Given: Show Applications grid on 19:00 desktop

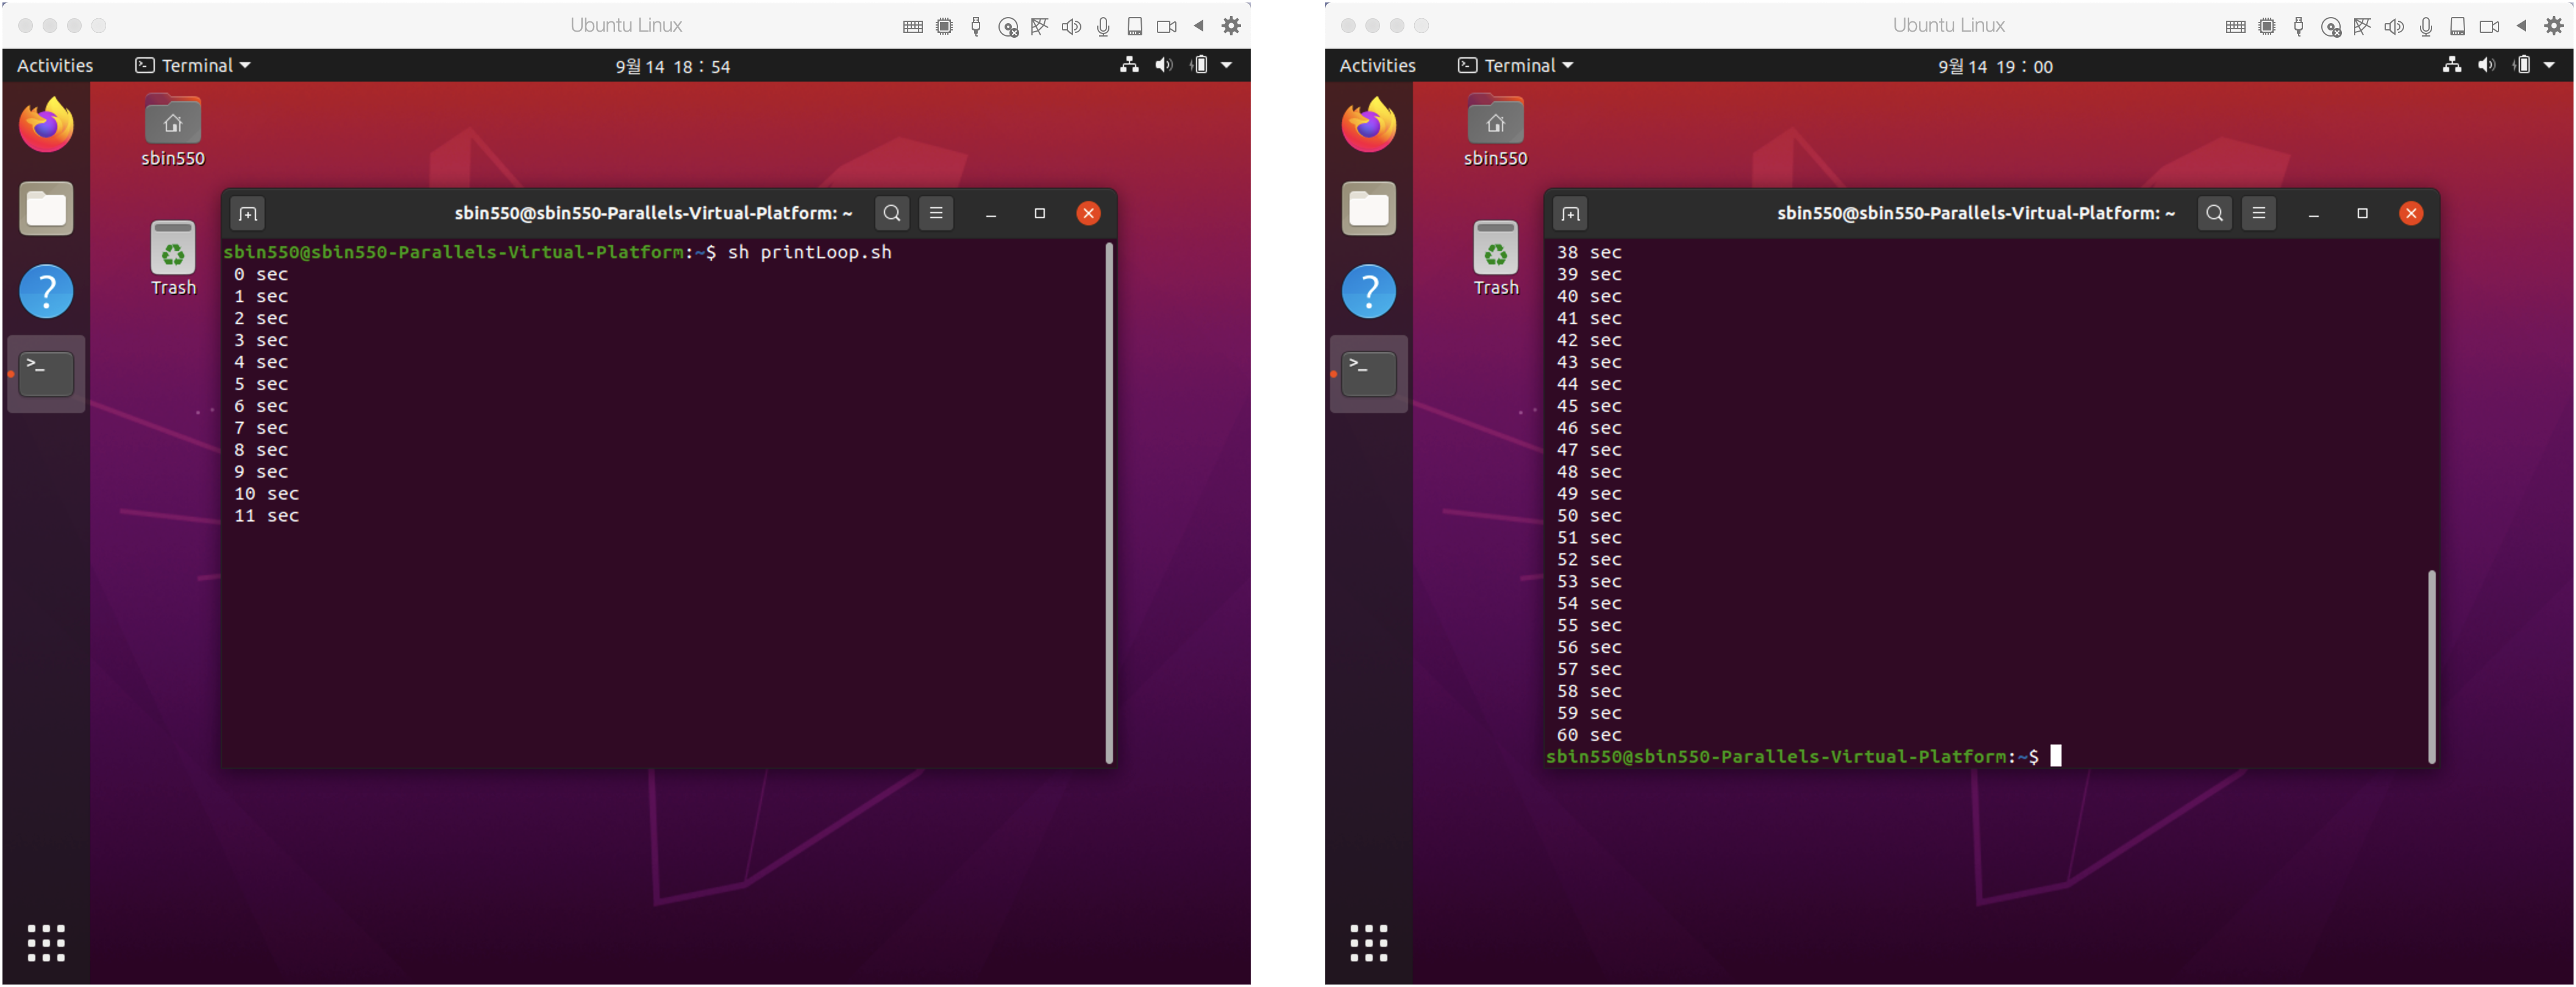Looking at the screenshot, I should coord(1369,943).
